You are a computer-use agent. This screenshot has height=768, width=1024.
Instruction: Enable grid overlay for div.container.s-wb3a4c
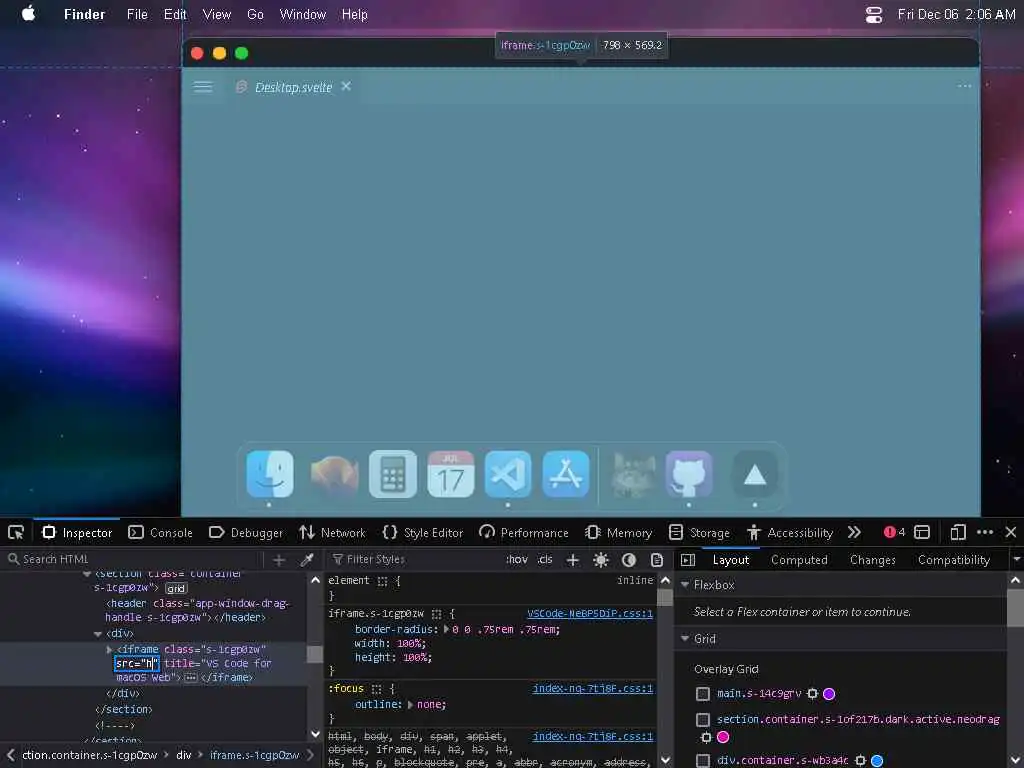coord(703,761)
